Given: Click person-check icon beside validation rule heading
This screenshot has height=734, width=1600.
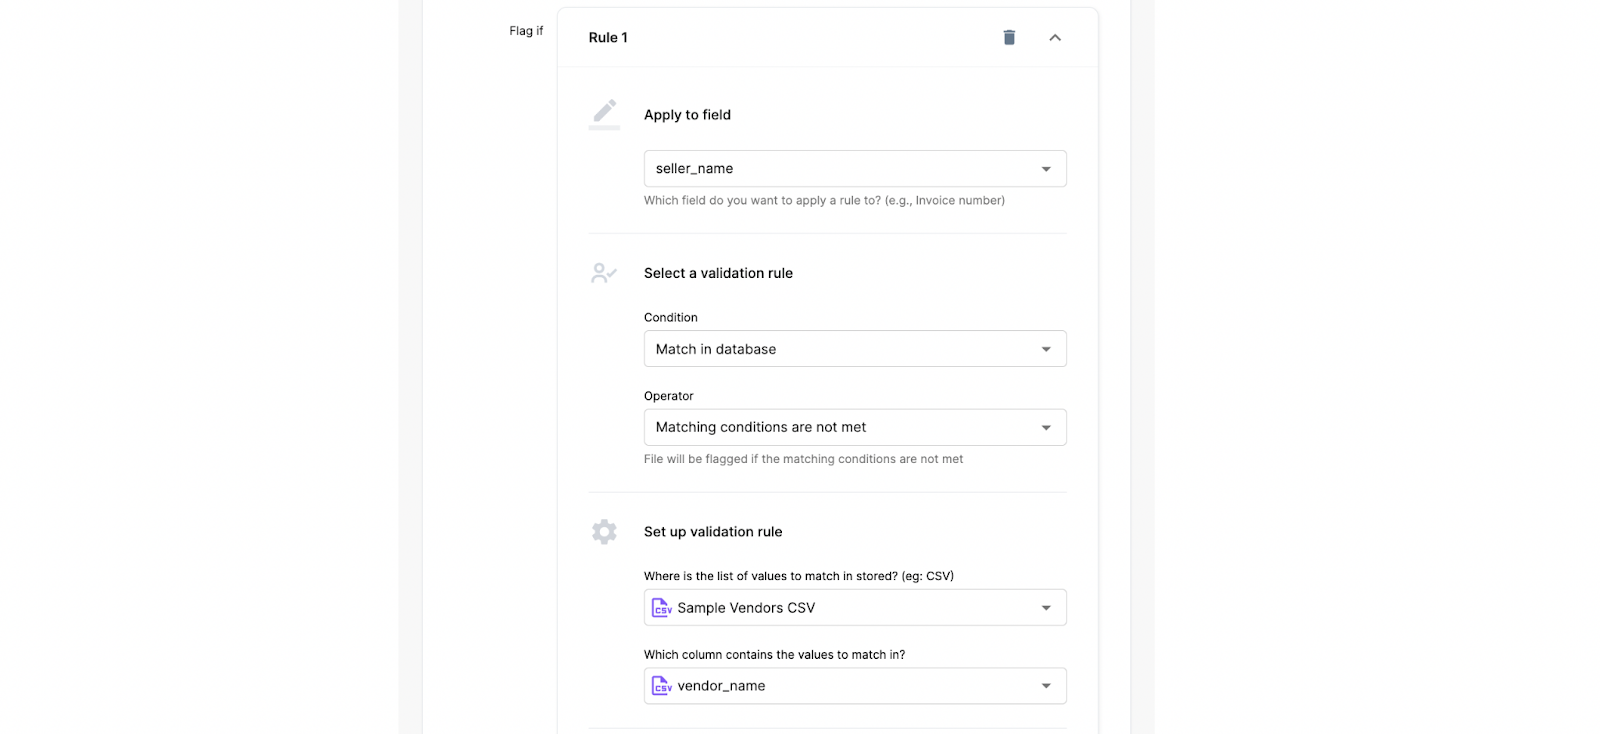Looking at the screenshot, I should point(604,272).
